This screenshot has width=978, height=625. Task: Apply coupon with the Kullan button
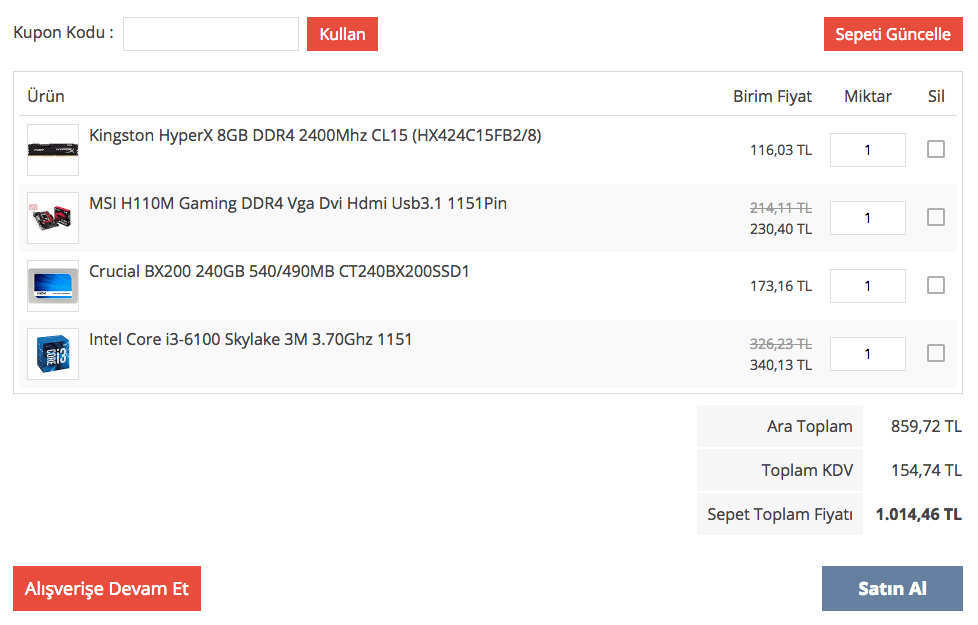pos(342,34)
